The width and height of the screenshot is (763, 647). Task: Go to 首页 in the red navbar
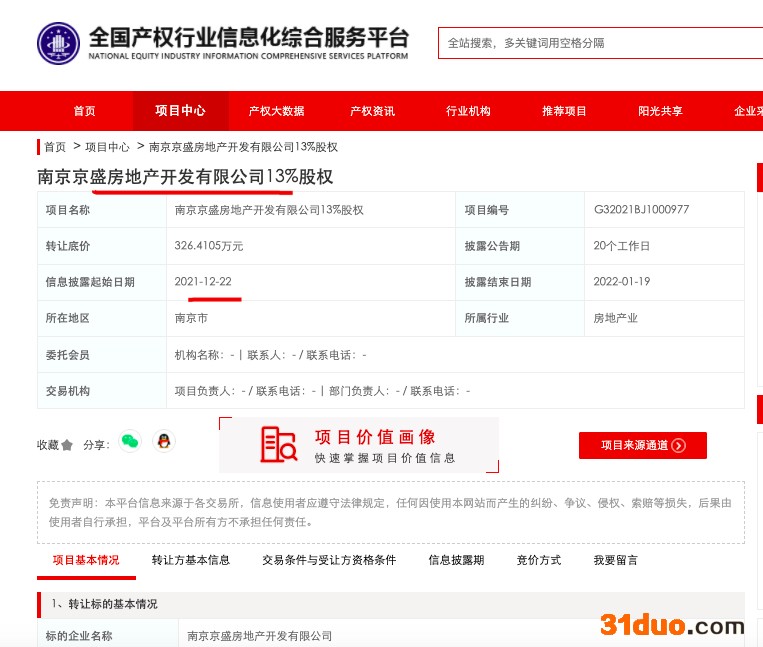click(84, 111)
